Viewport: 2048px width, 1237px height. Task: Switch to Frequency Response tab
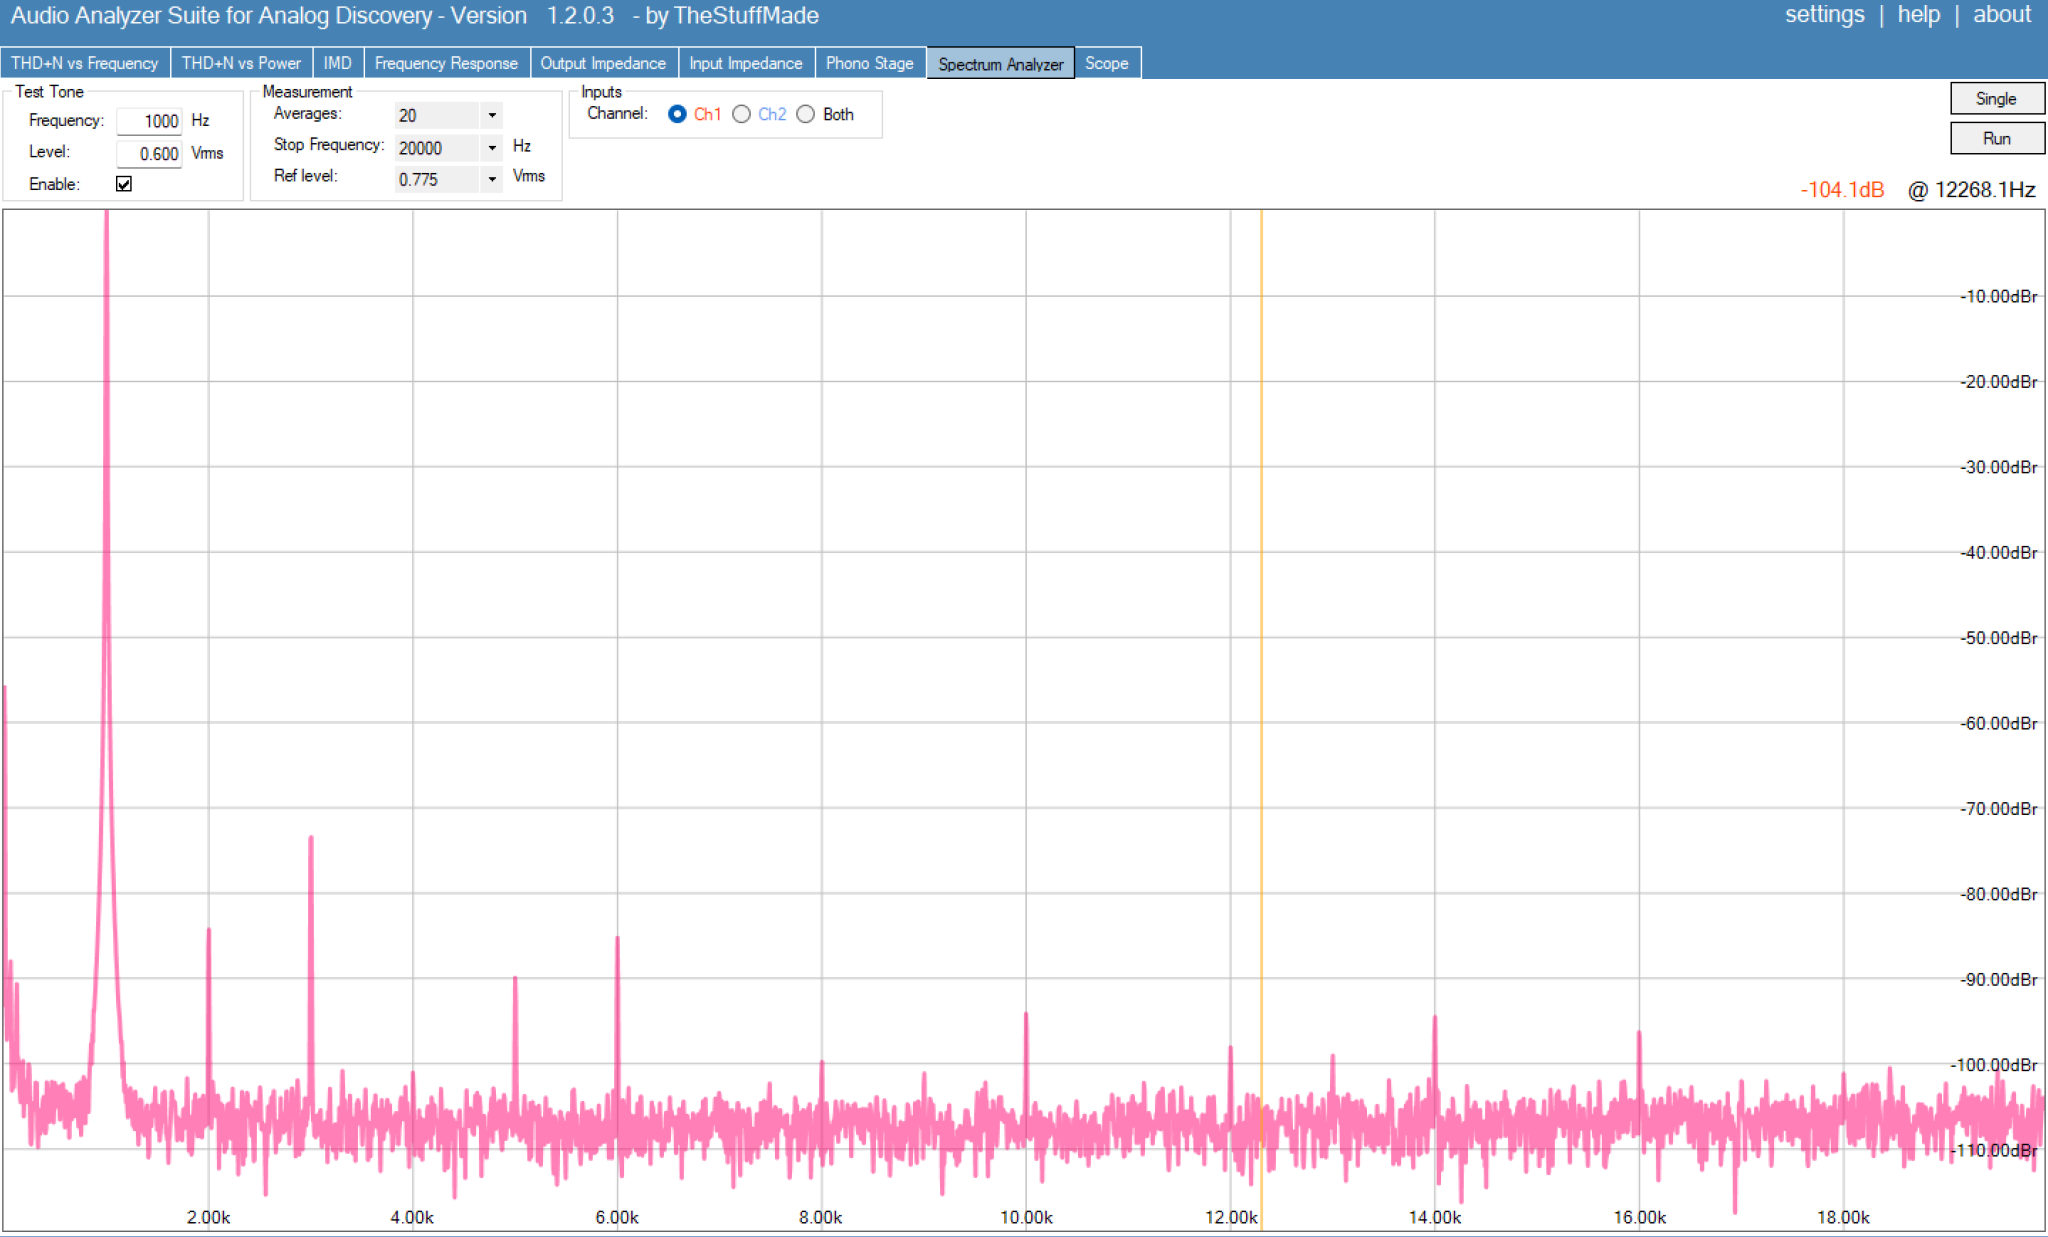446,63
